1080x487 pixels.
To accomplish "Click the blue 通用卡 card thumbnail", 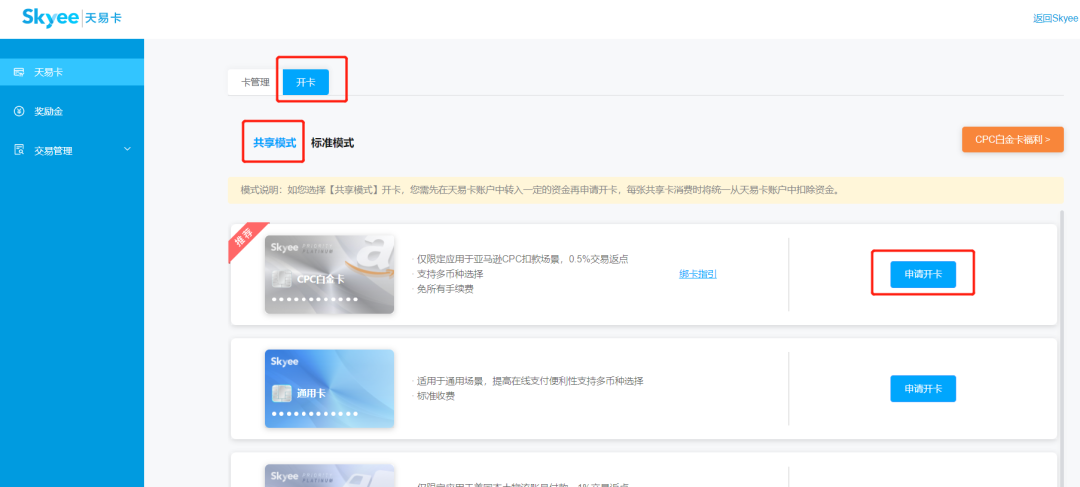I will (x=329, y=388).
